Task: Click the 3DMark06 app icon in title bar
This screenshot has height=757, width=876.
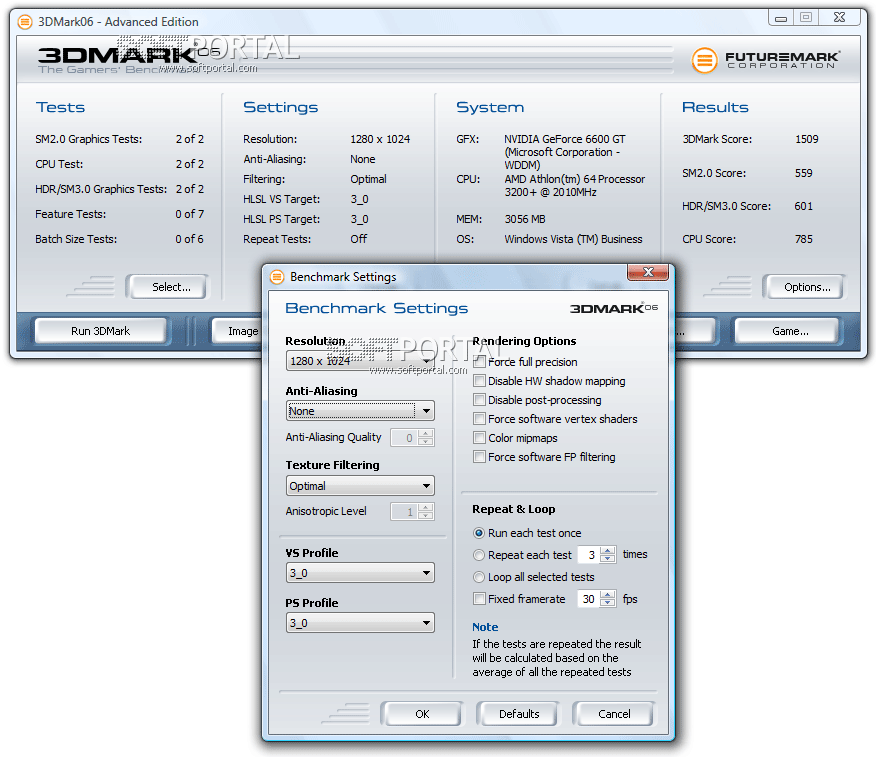Action: (25, 22)
